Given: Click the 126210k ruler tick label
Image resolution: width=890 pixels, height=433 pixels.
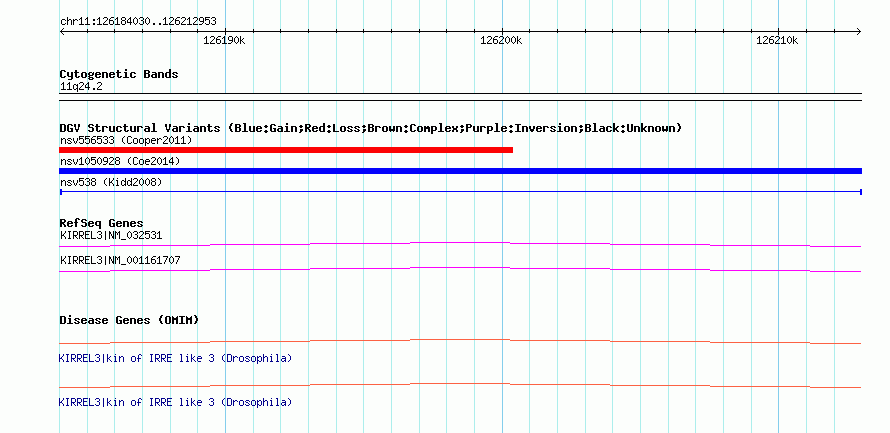Looking at the screenshot, I should coord(777,40).
